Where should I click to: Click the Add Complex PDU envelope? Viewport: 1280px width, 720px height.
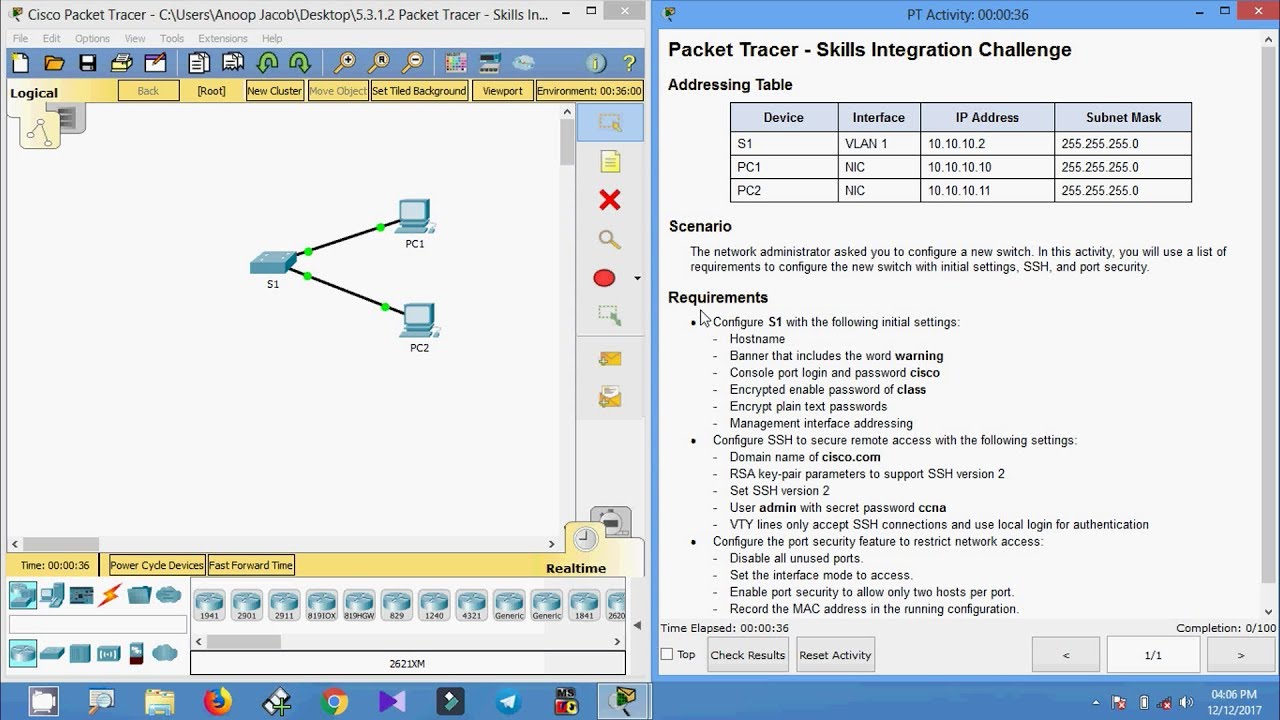click(609, 398)
